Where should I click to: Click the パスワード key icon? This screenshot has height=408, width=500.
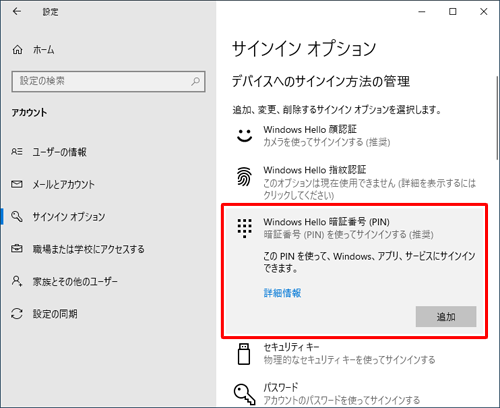244,394
